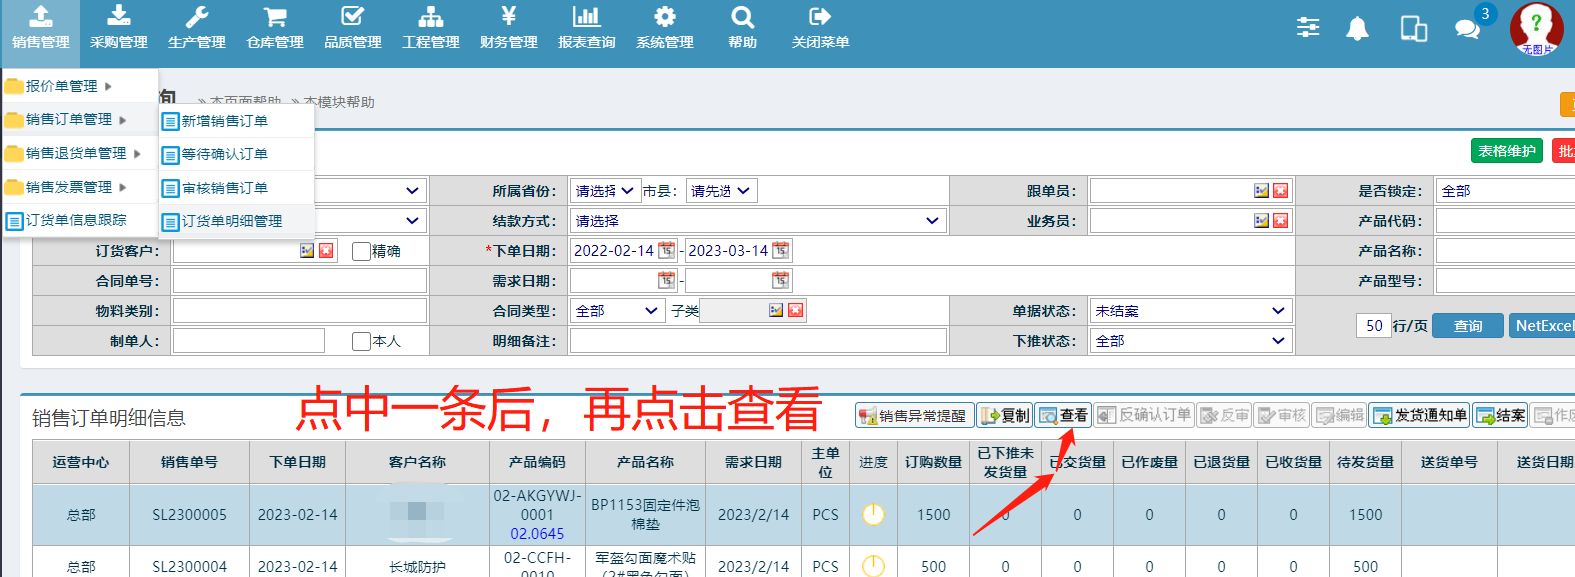The image size is (1575, 577).
Task: Select 新增销售订单 from the submenu
Action: tap(224, 121)
